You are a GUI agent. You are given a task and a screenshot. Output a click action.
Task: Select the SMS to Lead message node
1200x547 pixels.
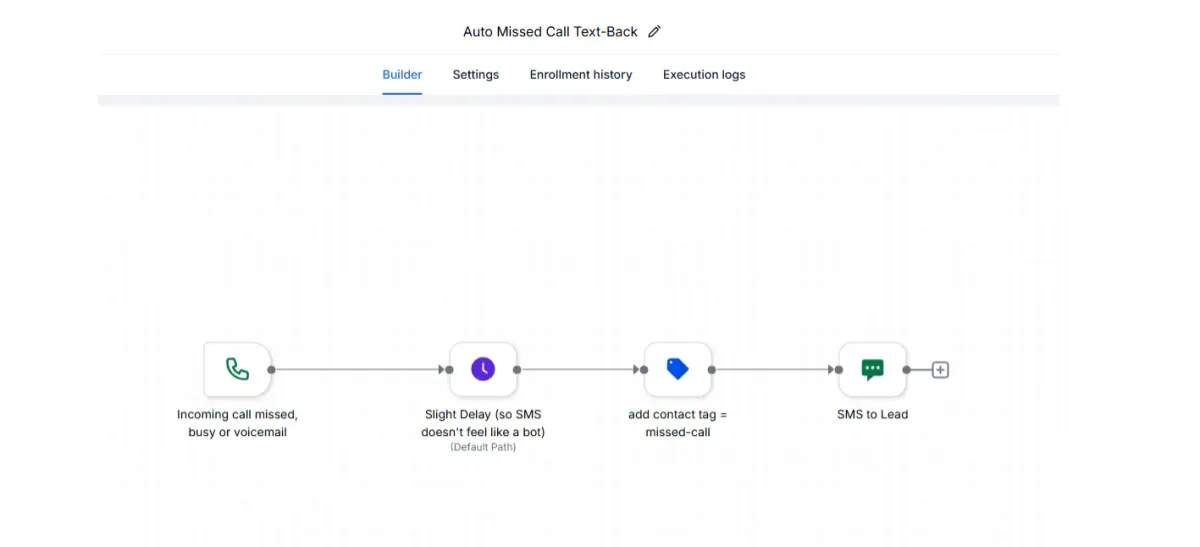click(873, 369)
